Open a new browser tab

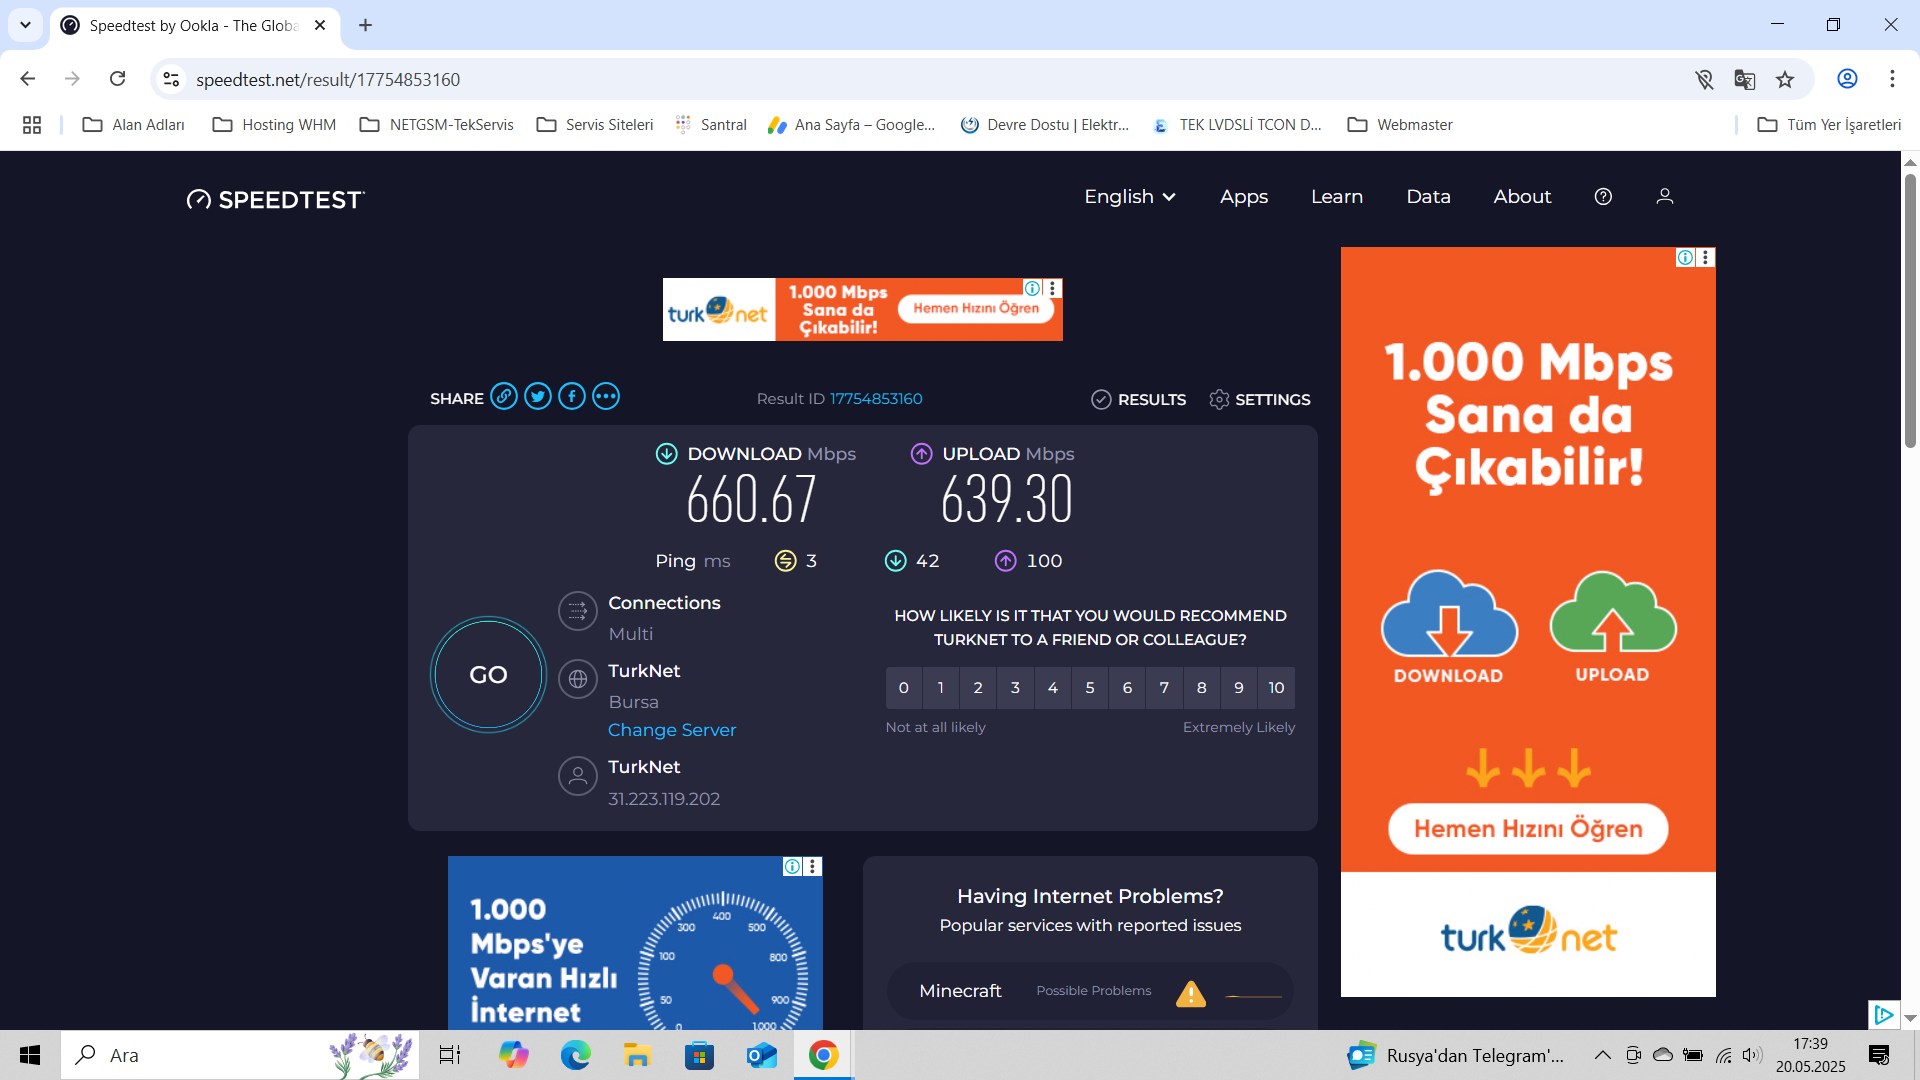(x=366, y=25)
